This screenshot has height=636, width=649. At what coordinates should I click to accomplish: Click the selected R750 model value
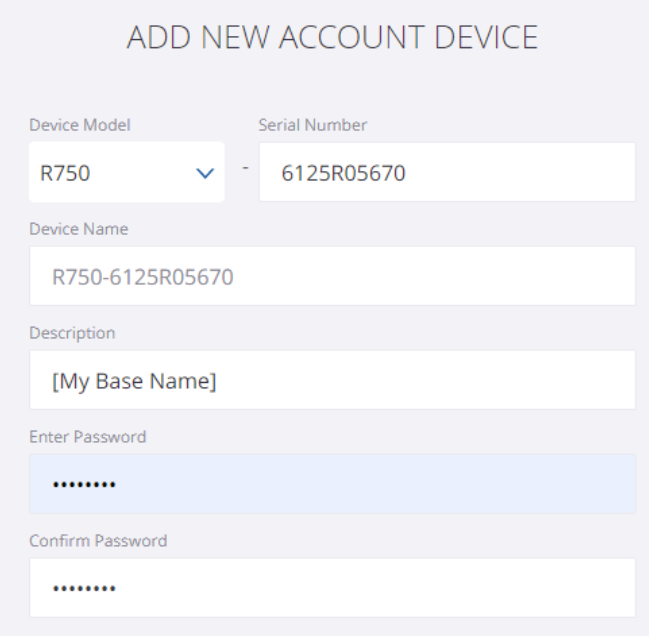[65, 174]
